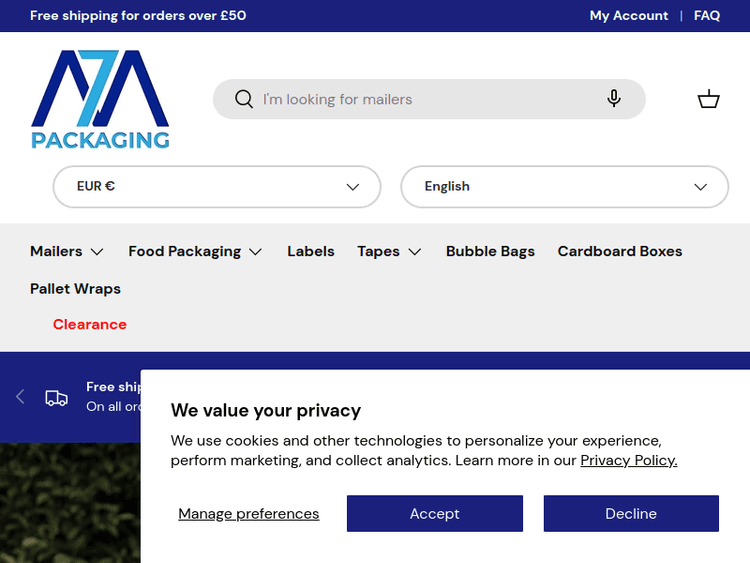Open the EUR € currency dropdown

(x=217, y=187)
